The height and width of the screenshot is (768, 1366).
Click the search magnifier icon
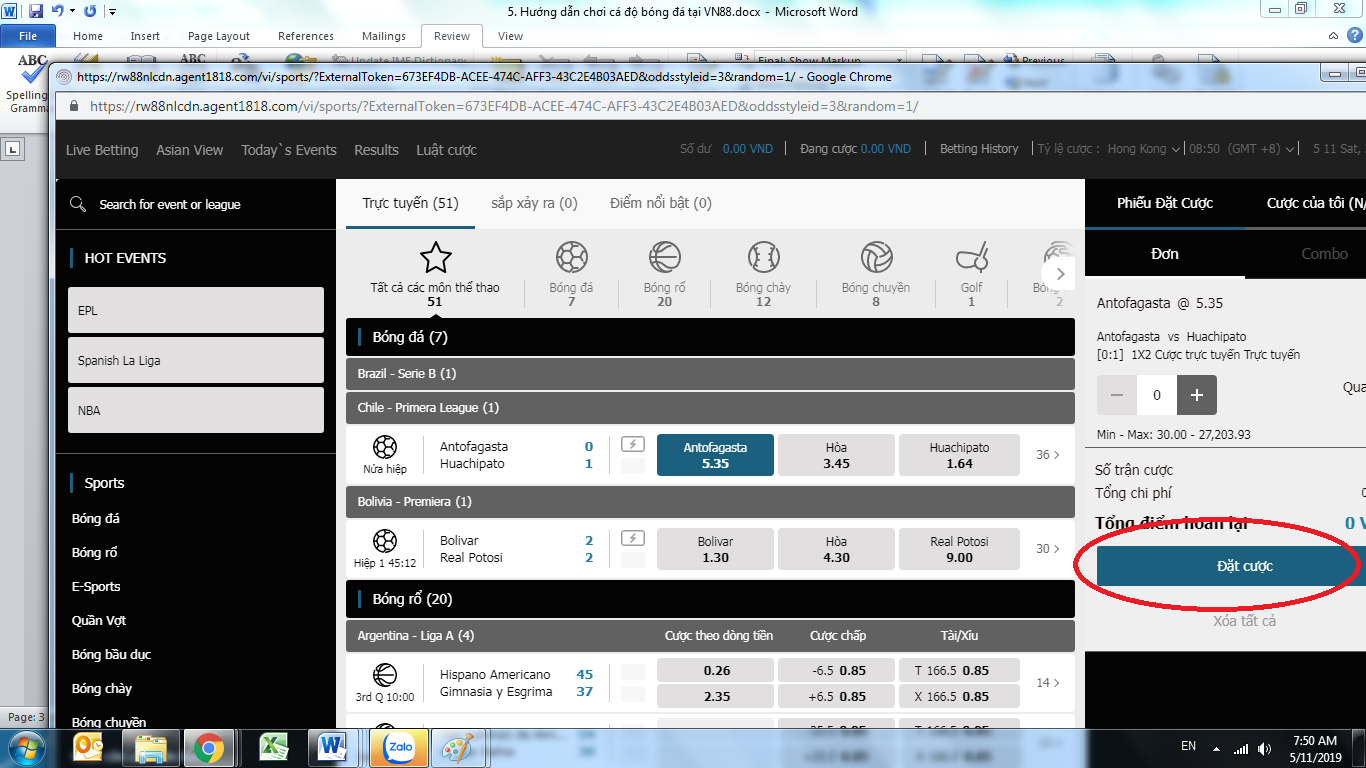pos(78,204)
